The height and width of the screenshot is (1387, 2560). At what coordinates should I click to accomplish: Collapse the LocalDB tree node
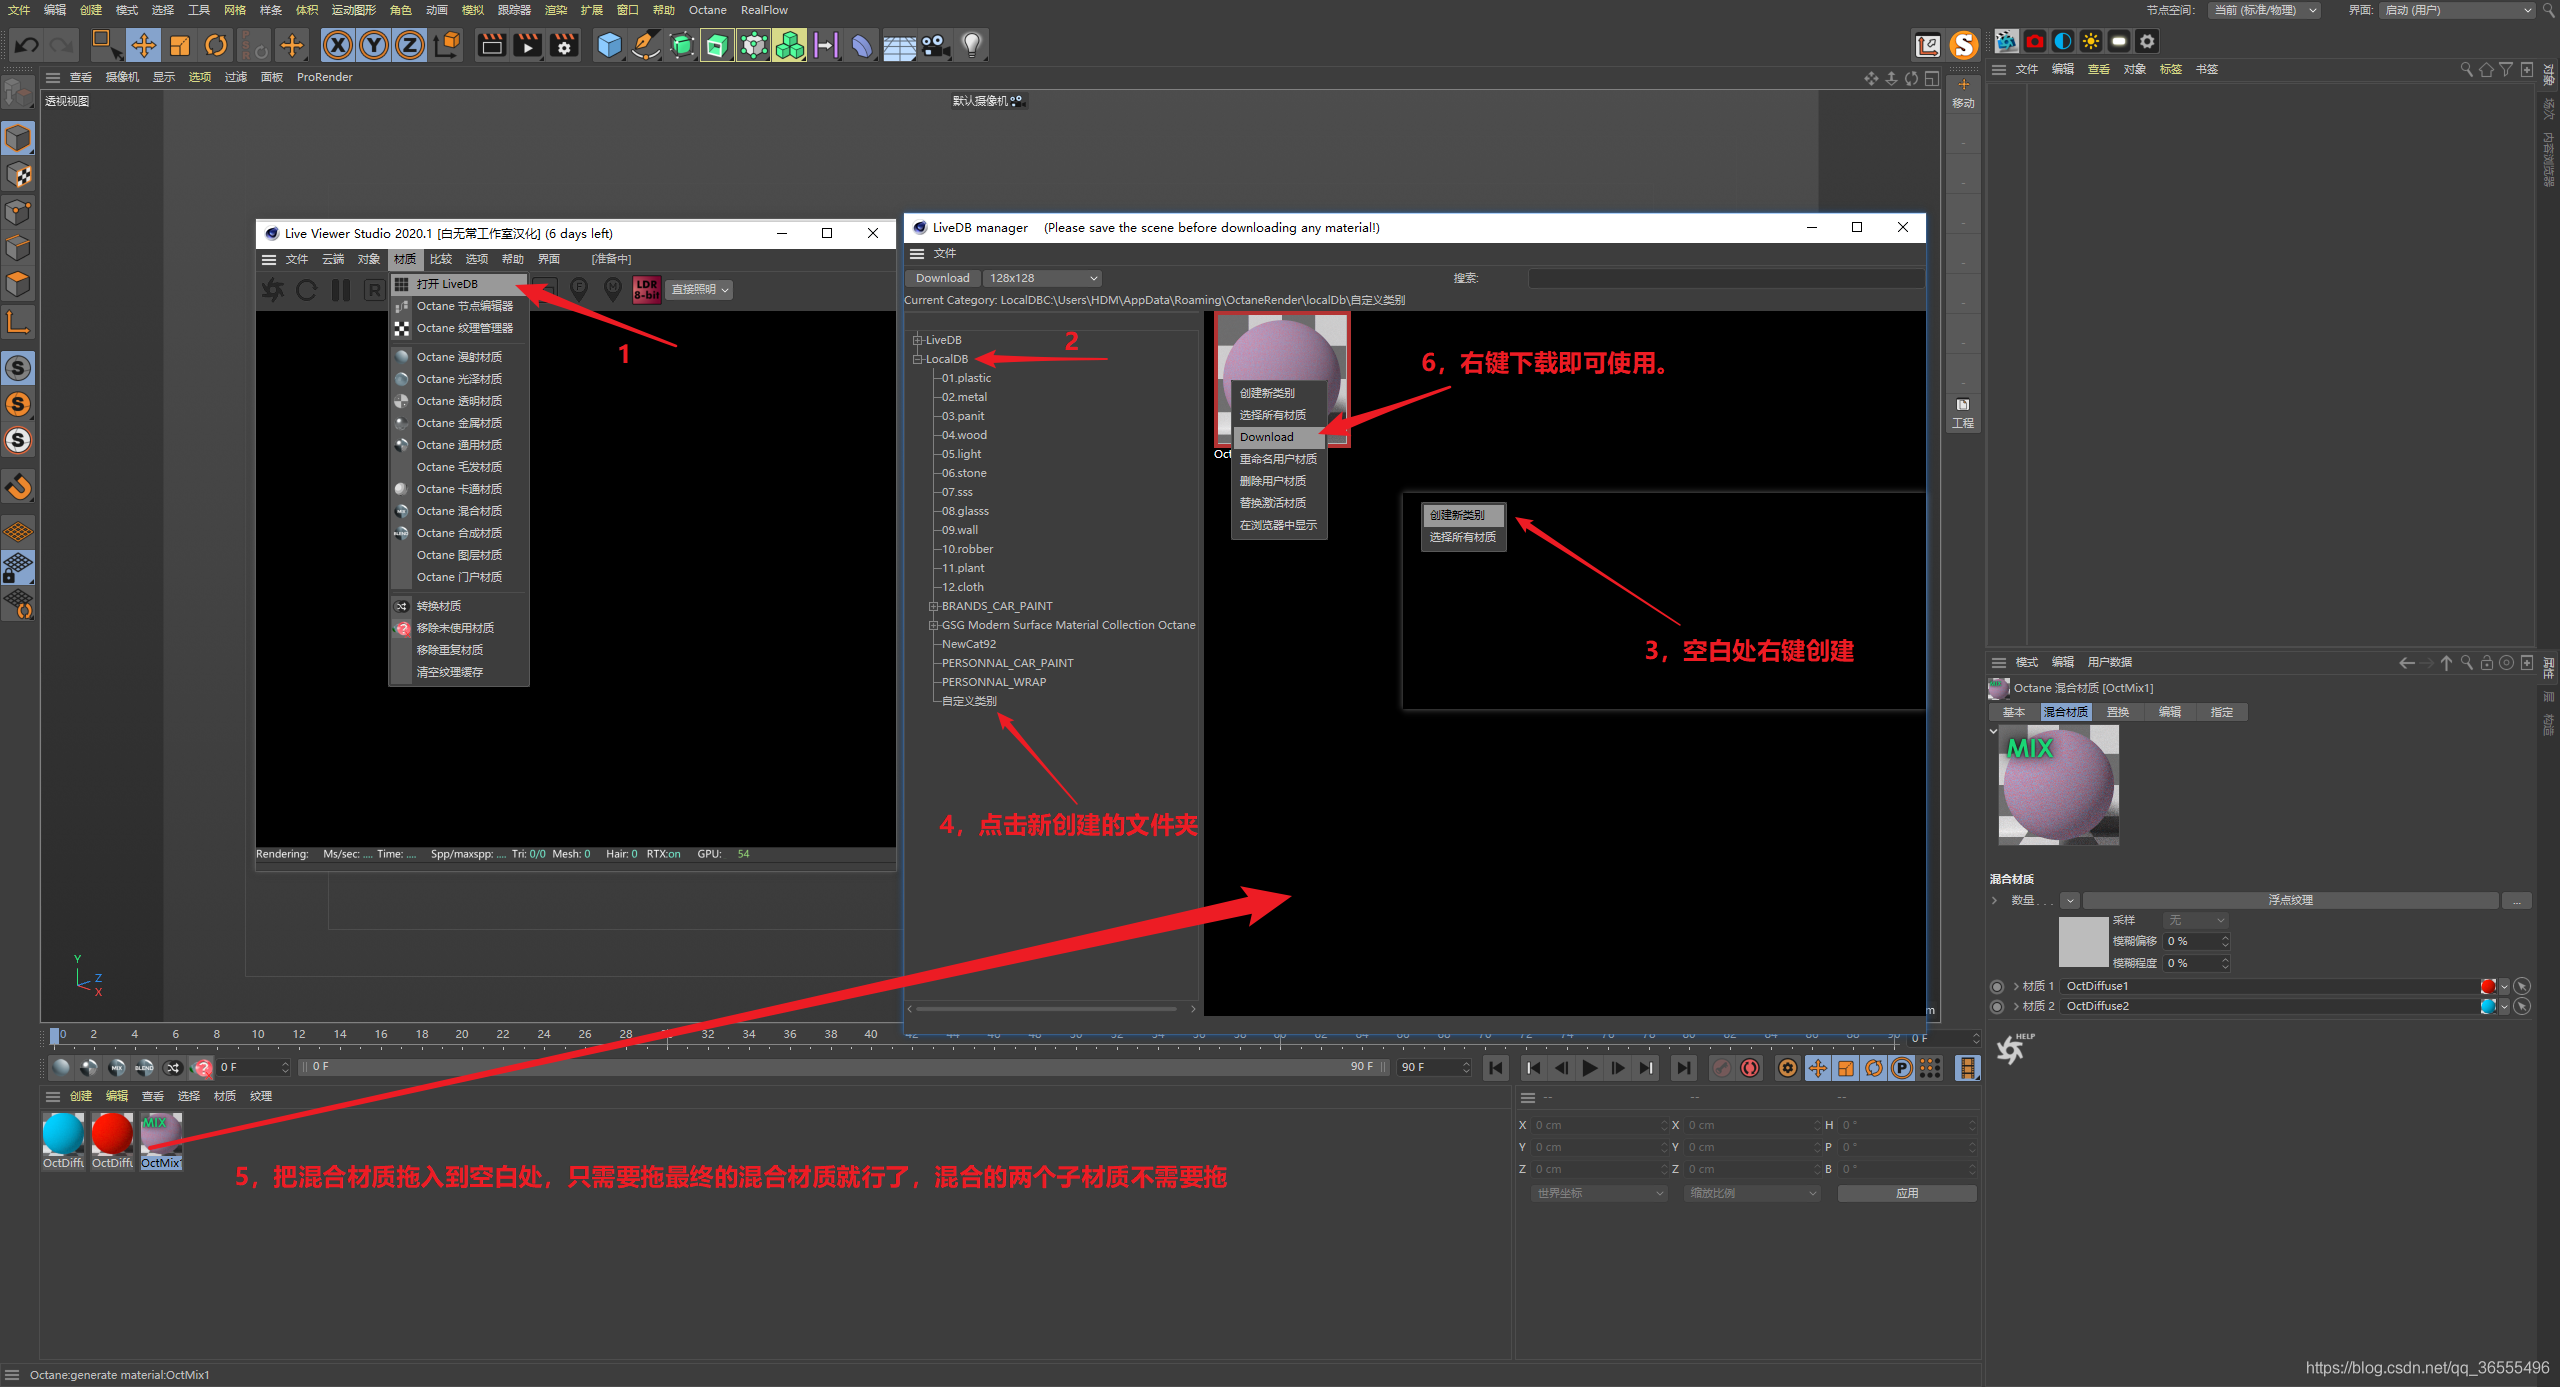click(917, 359)
